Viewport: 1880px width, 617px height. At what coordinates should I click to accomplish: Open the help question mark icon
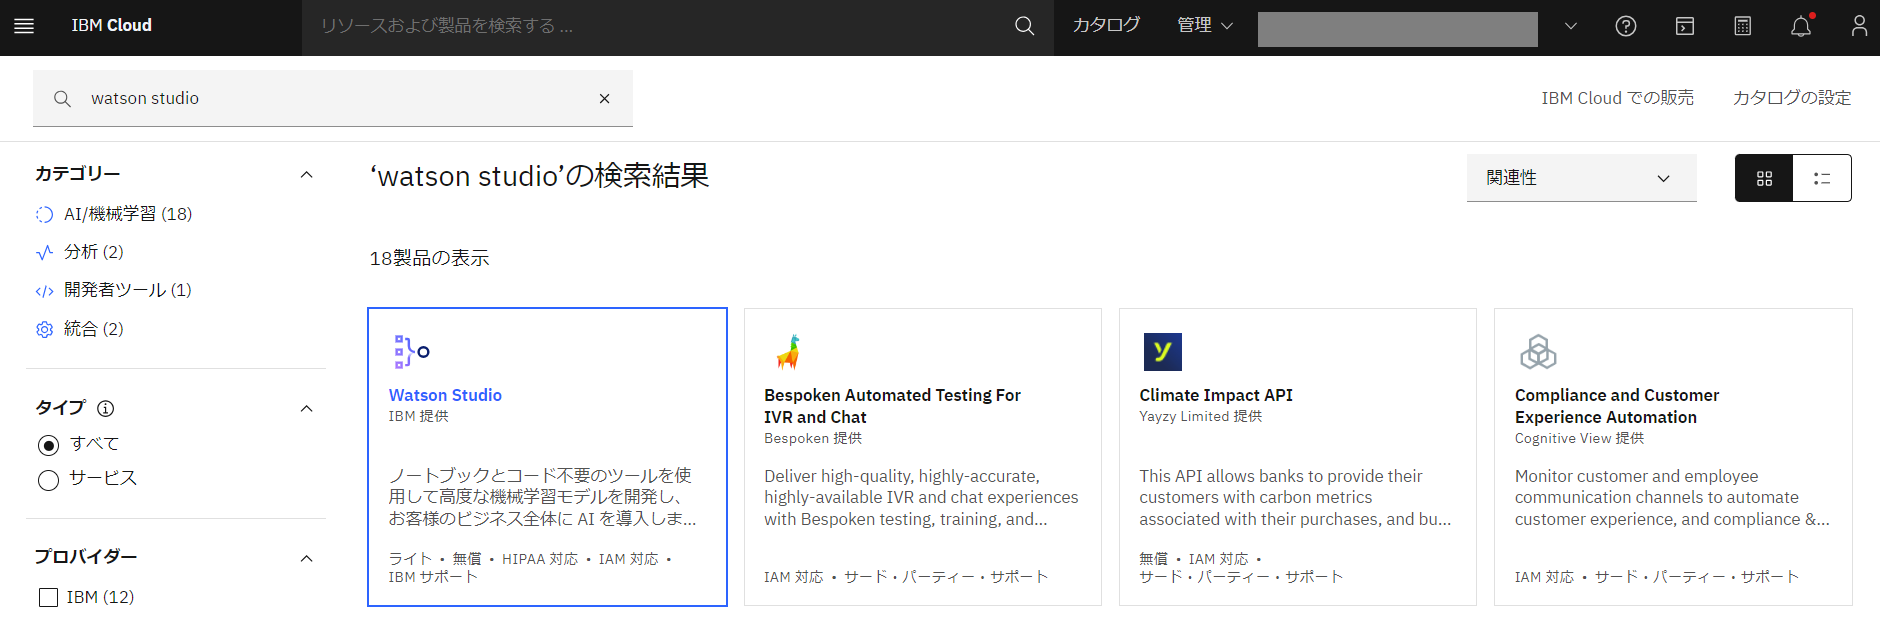(1626, 26)
